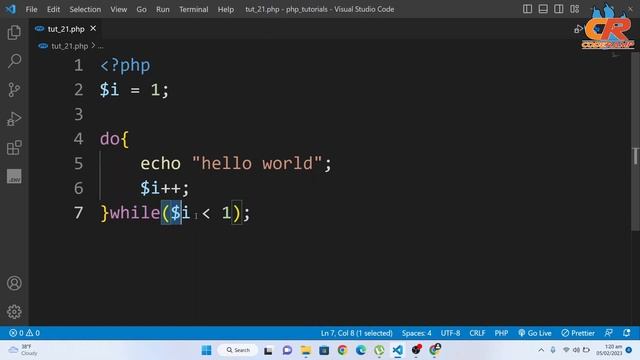Open the Source Control view
640x360 pixels.
(x=14, y=90)
